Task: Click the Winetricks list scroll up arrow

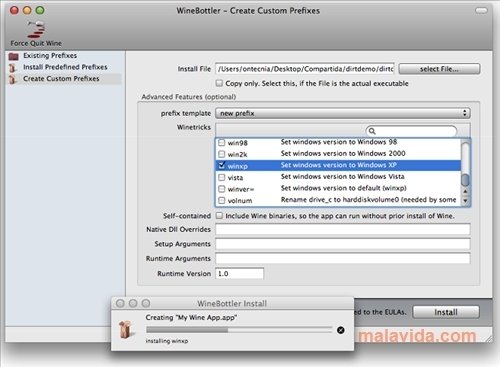Action: [465, 191]
